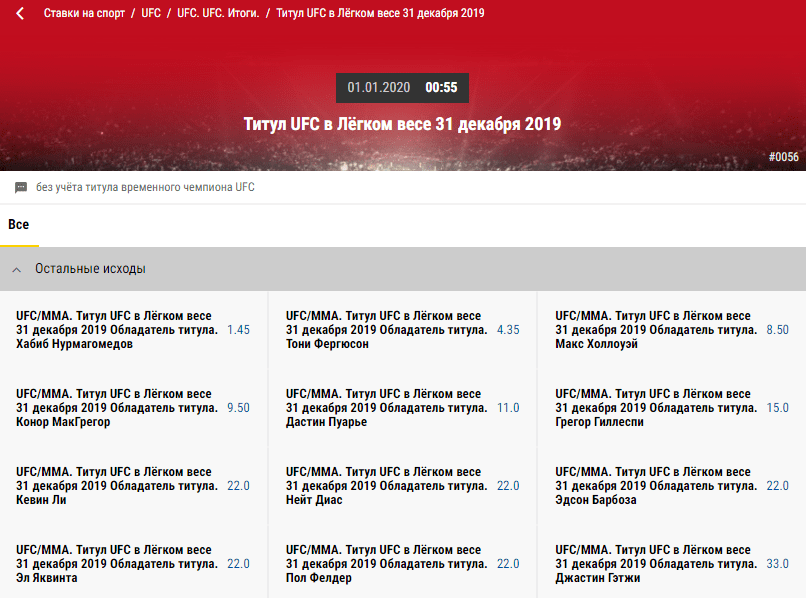The height and width of the screenshot is (598, 806).
Task: Open the UFC. UFC. Итоги. breadcrumb
Action: 218,13
